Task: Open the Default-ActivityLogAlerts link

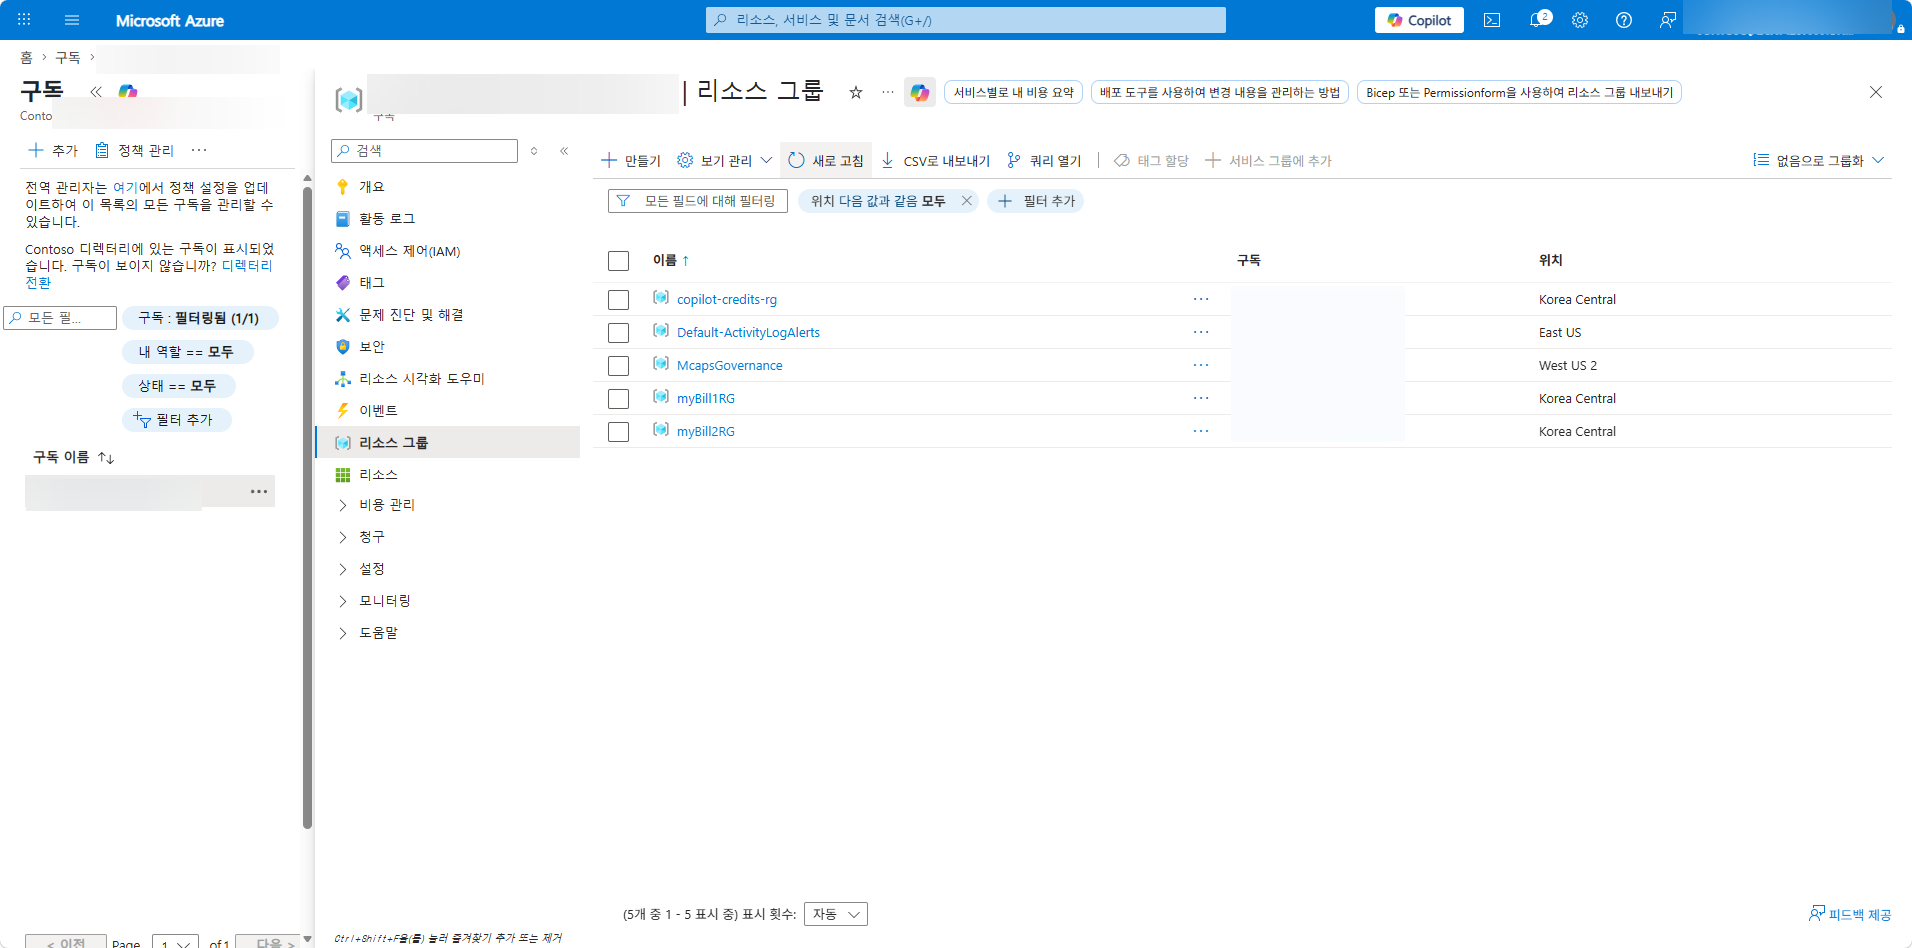Action: pyautogui.click(x=748, y=333)
